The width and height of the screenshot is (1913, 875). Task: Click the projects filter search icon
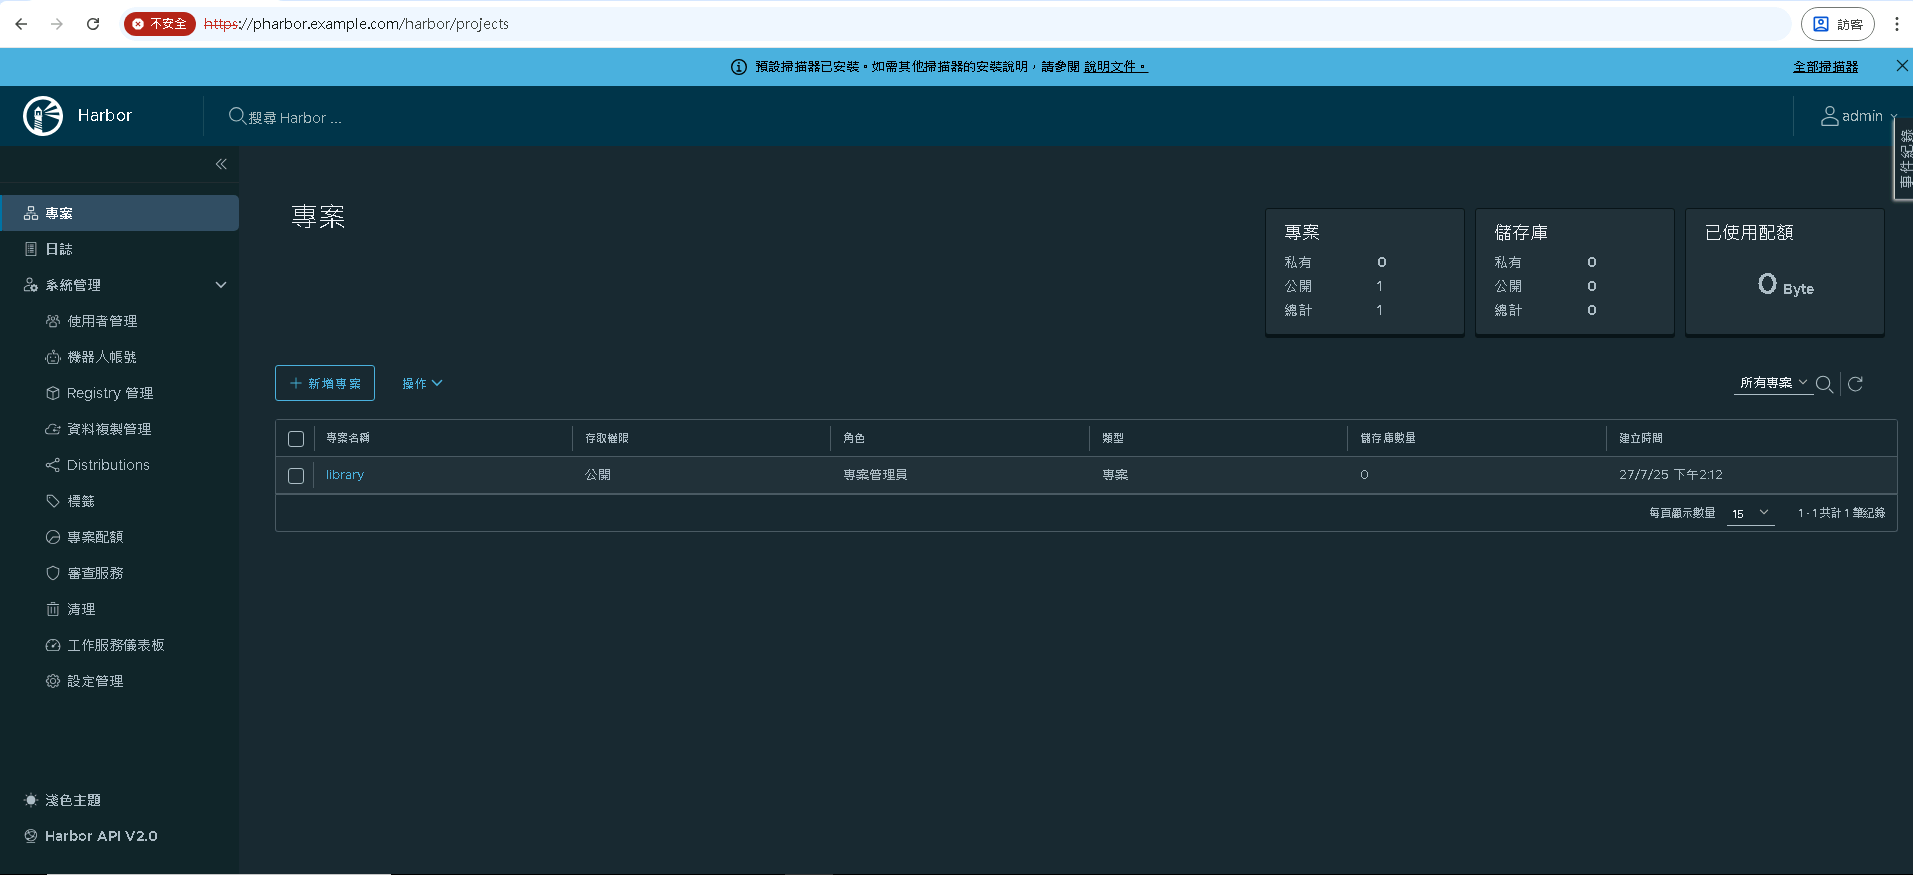point(1825,384)
